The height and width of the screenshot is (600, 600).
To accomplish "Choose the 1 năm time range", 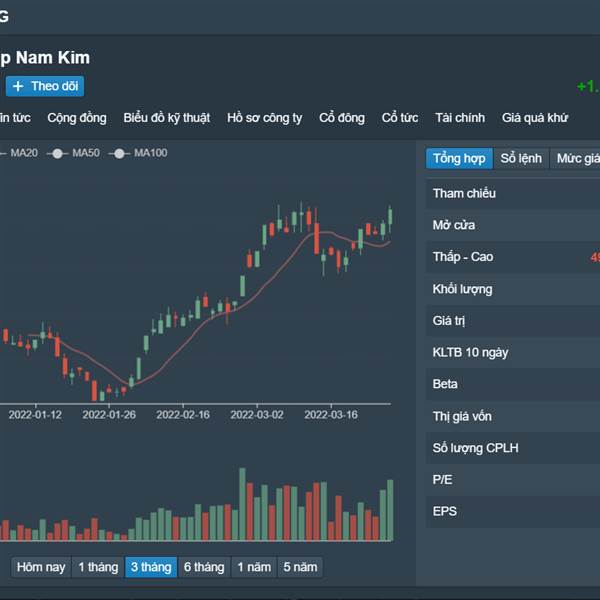I will [254, 567].
